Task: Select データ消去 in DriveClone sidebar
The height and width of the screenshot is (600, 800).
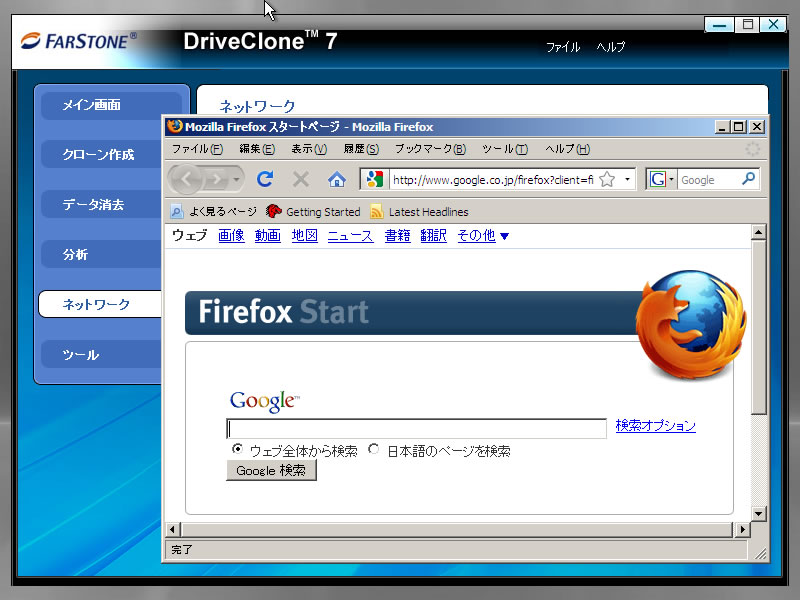Action: coord(102,205)
